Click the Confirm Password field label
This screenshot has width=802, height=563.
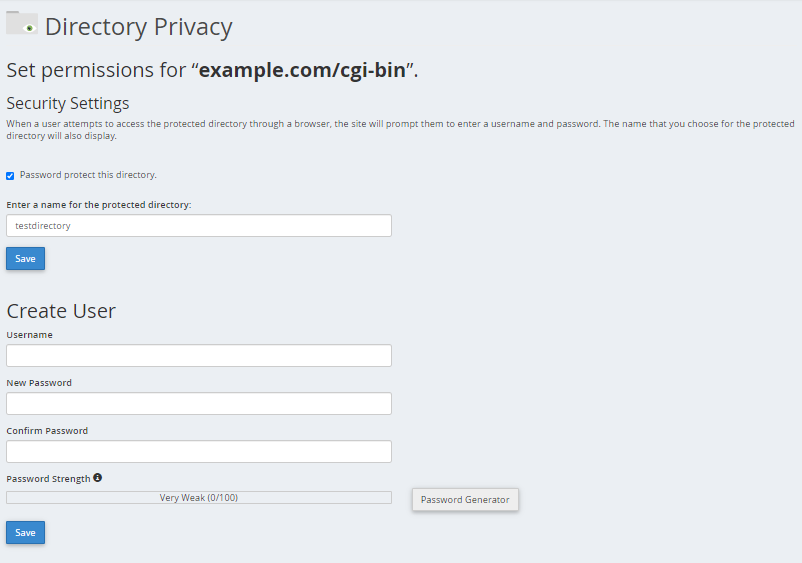click(47, 431)
